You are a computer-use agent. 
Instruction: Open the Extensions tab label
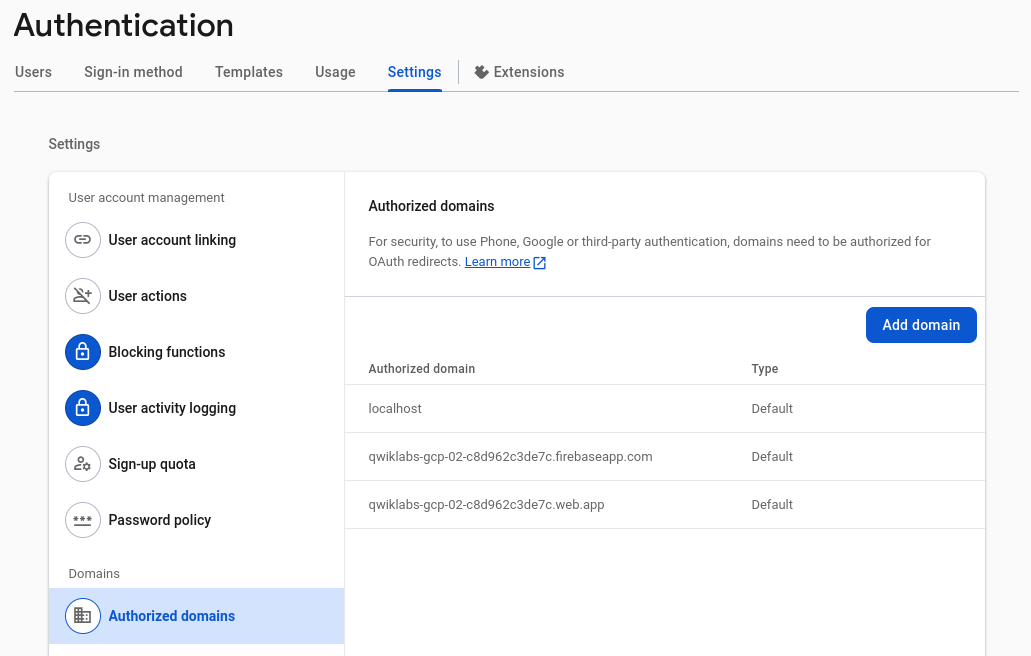tap(529, 72)
